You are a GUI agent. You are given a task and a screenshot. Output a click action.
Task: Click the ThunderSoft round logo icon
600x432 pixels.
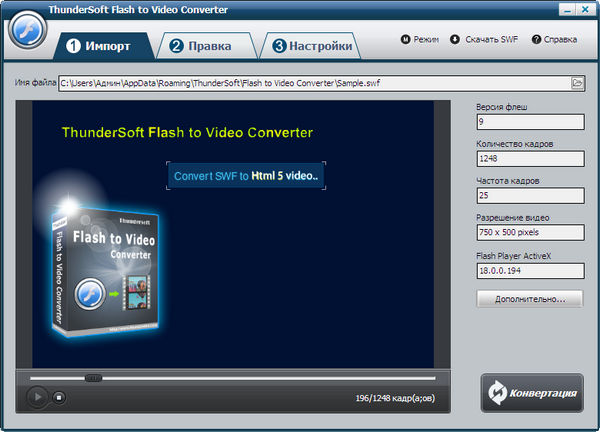point(30,30)
